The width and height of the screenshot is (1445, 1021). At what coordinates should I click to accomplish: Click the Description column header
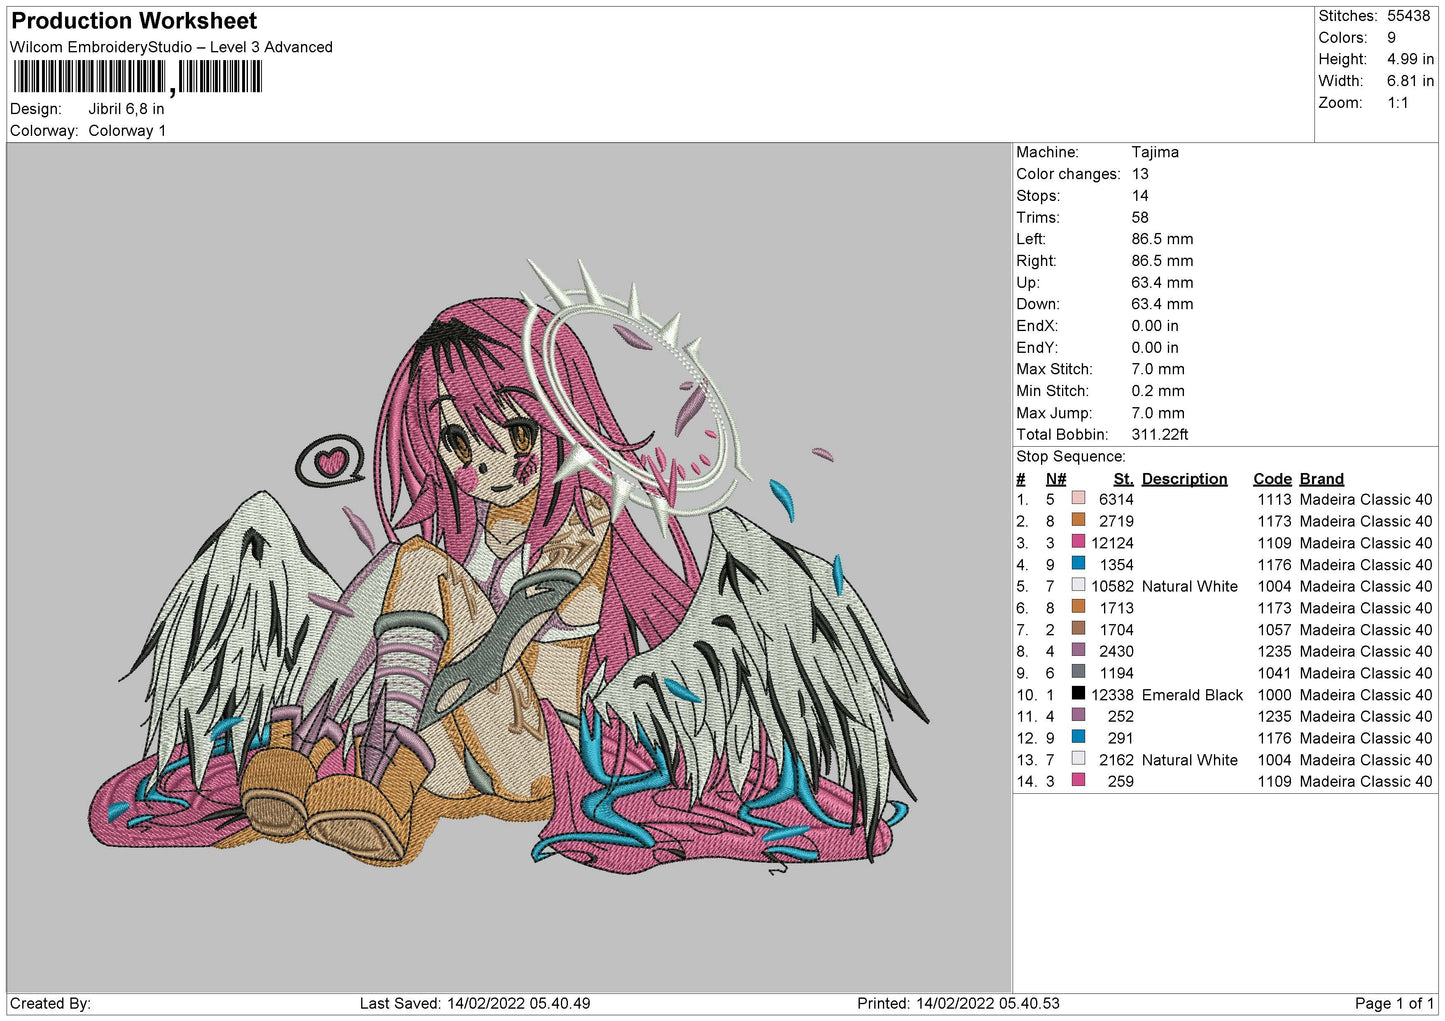(x=1184, y=479)
